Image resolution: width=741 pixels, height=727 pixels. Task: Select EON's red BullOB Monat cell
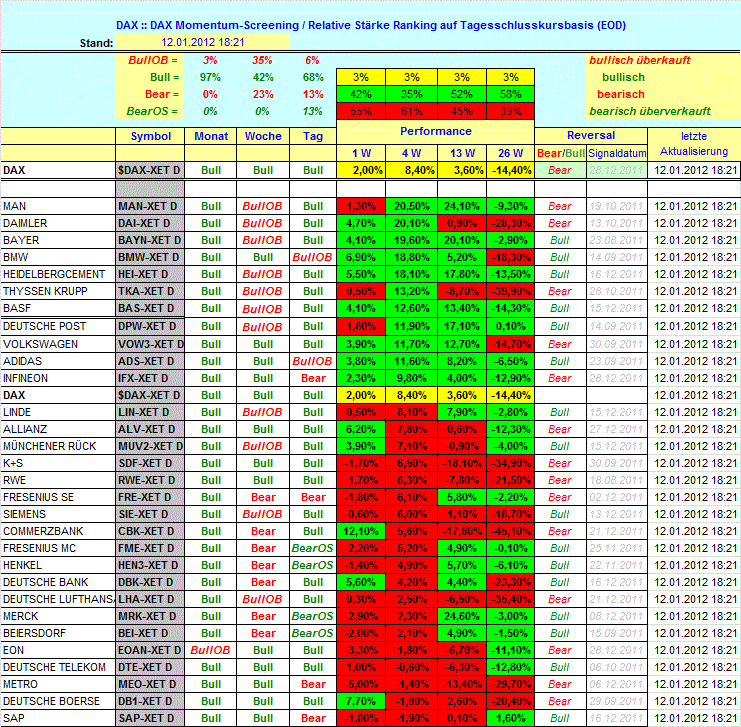(210, 650)
